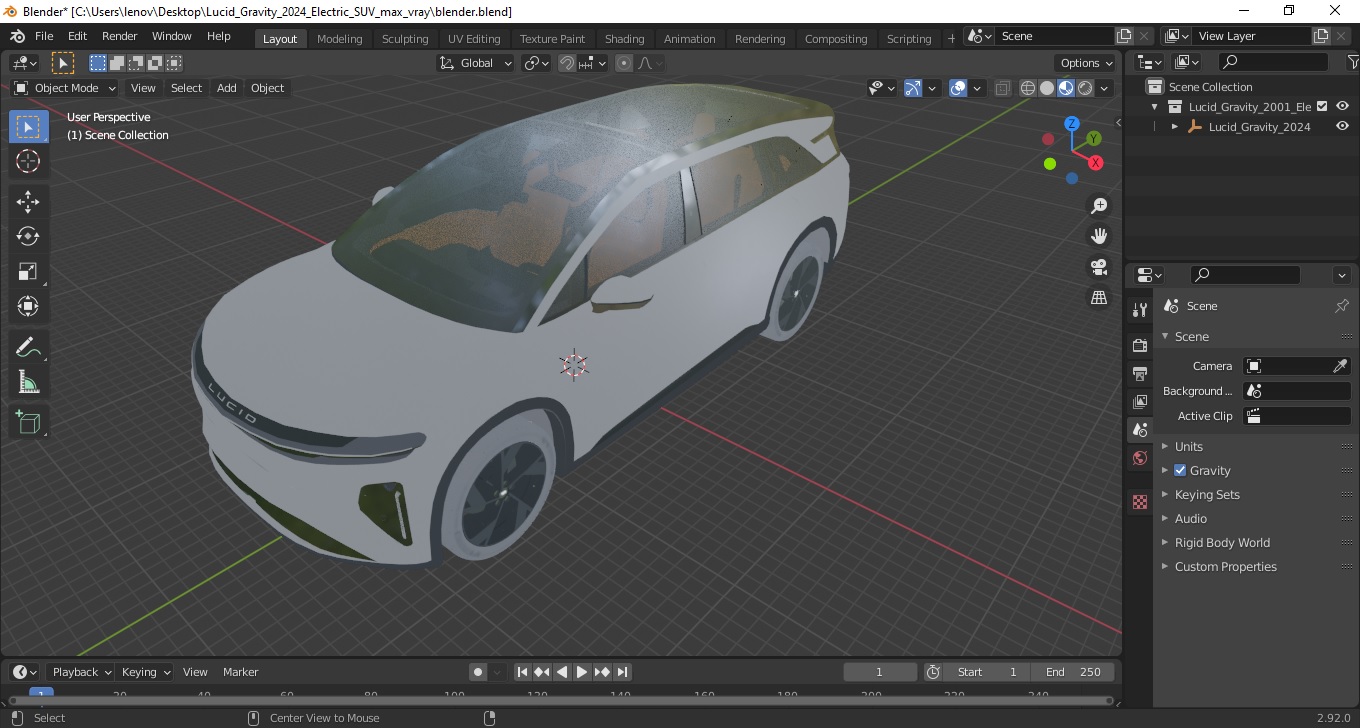Open the viewport shading options dropdown

(1104, 88)
